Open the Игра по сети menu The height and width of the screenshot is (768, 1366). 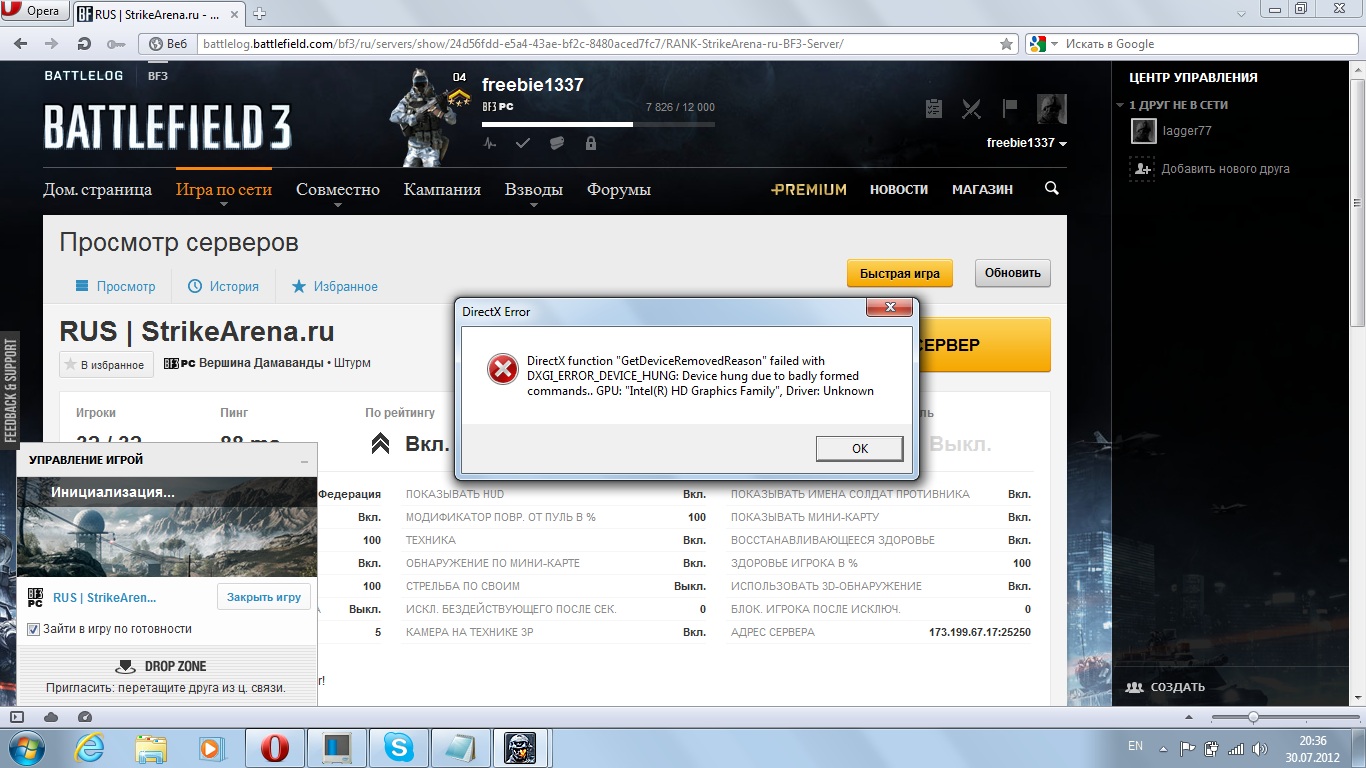(224, 189)
